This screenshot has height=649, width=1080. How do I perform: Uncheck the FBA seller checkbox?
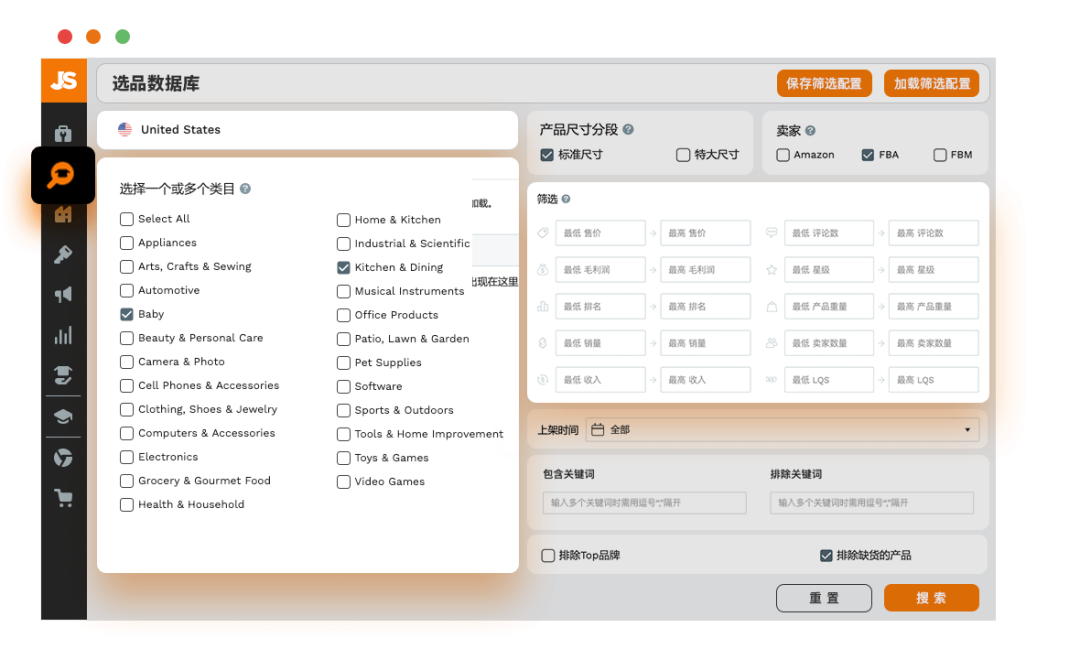click(x=868, y=155)
